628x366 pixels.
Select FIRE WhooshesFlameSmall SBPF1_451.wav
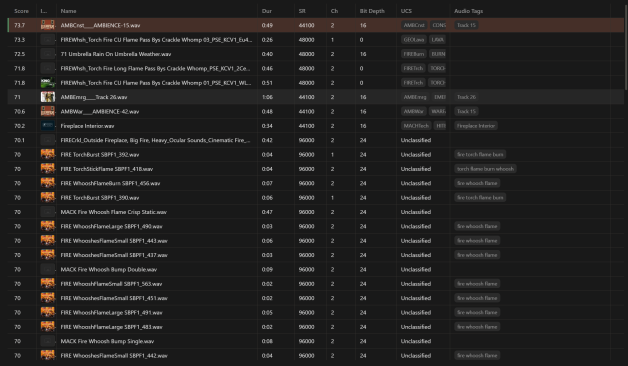(114, 298)
